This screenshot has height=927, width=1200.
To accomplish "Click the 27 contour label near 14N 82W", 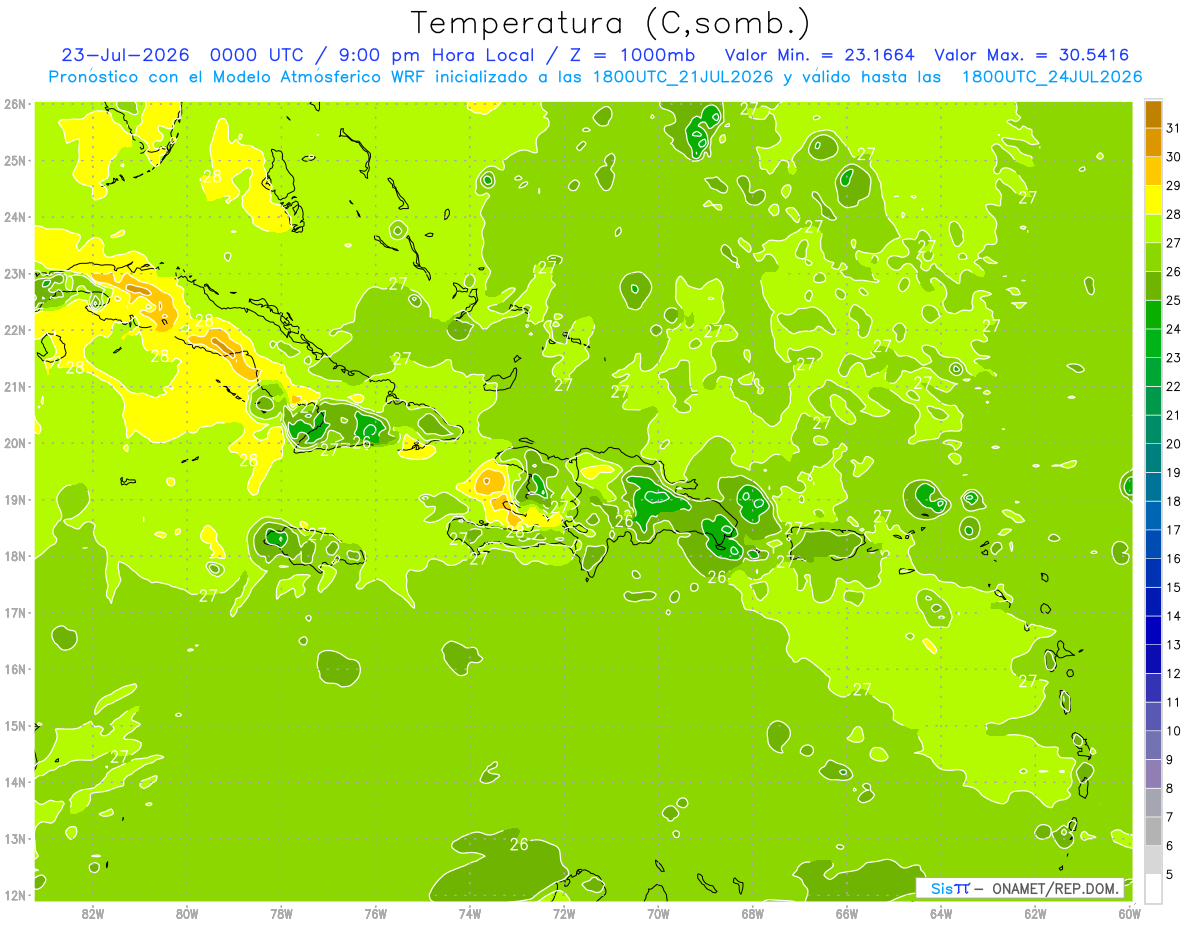I will (x=119, y=757).
